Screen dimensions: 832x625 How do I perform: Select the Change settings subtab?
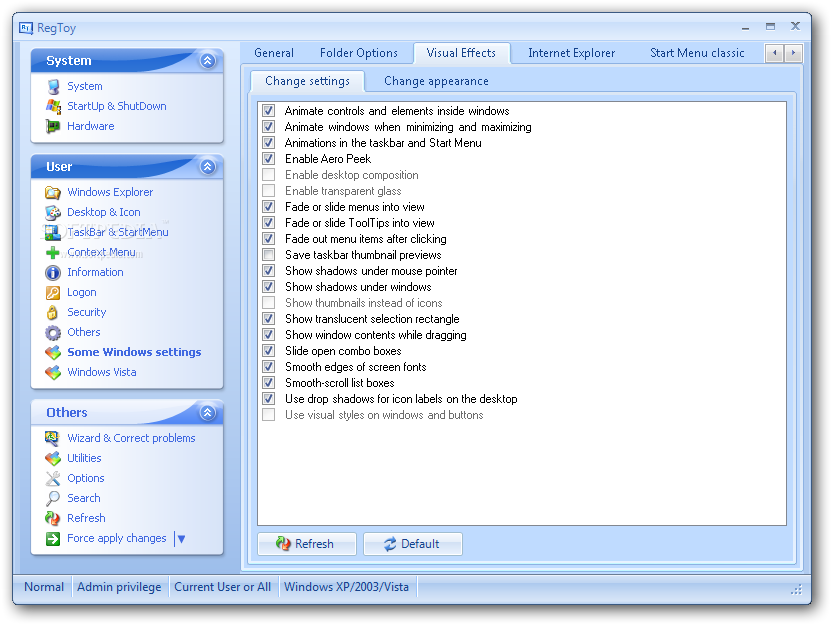[307, 81]
